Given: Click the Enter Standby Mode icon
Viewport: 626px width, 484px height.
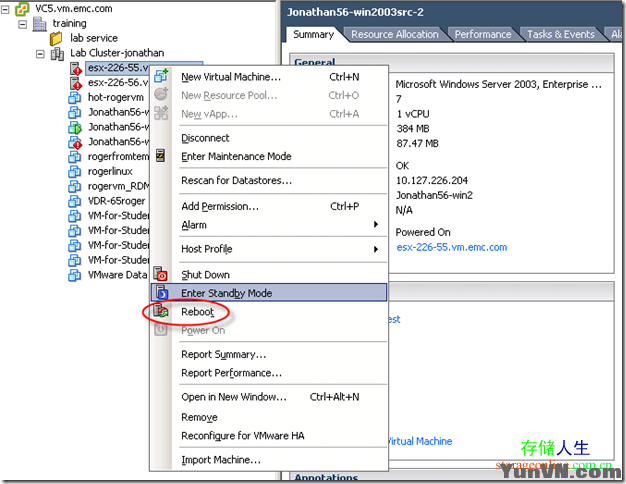Looking at the screenshot, I should [162, 293].
